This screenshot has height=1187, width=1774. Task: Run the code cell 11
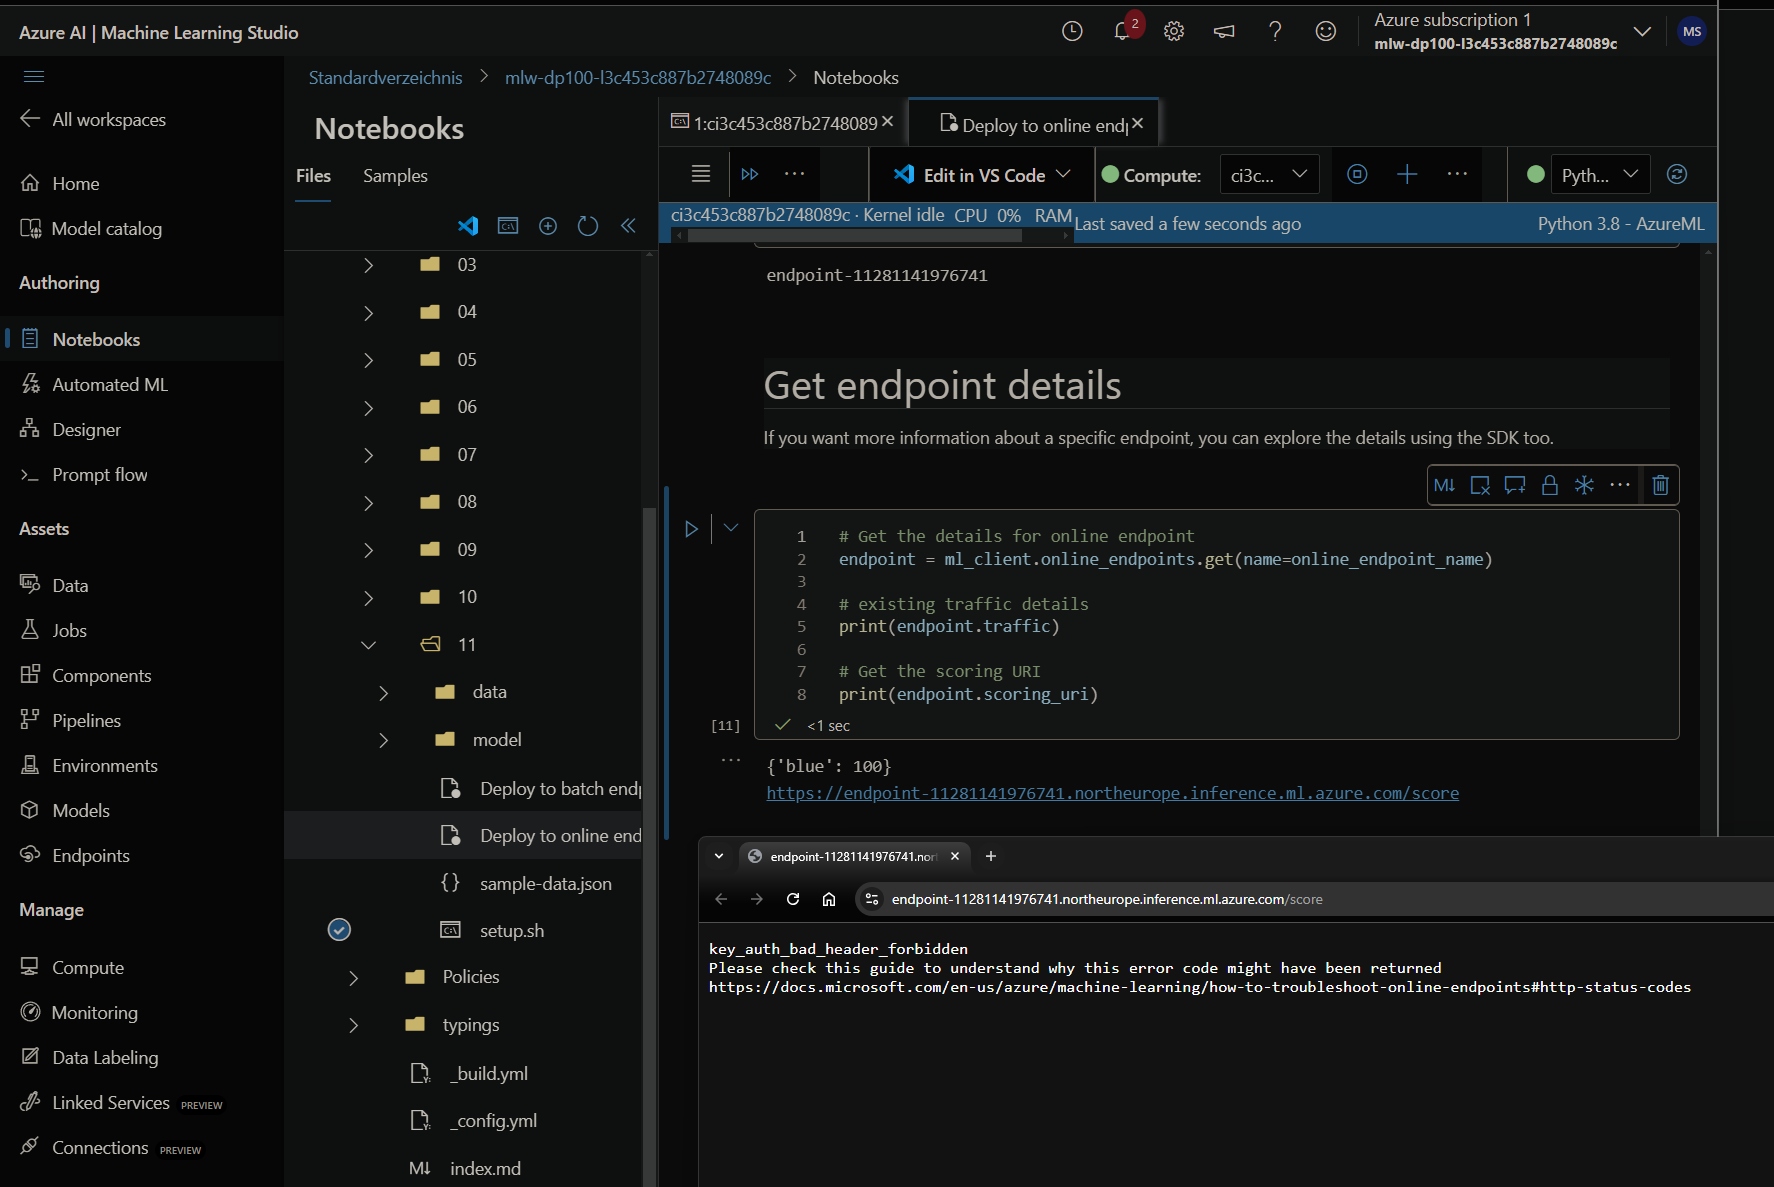point(691,528)
